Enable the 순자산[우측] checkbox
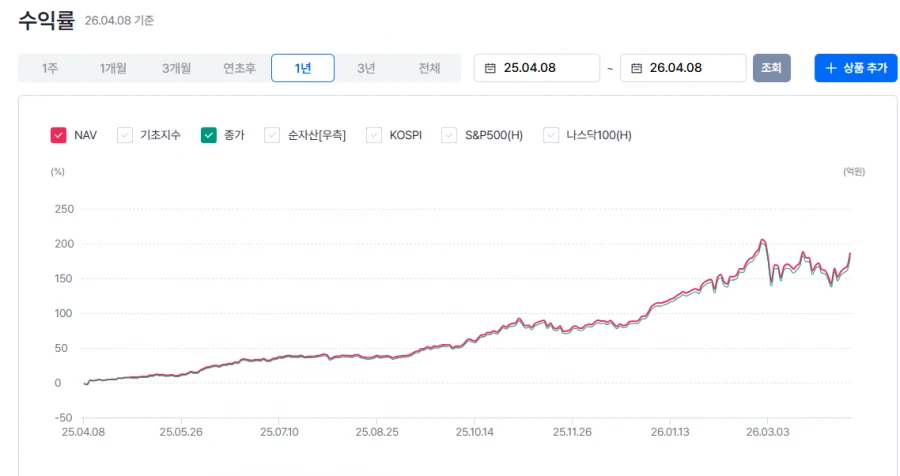Viewport: 900px width, 476px height. 271,135
